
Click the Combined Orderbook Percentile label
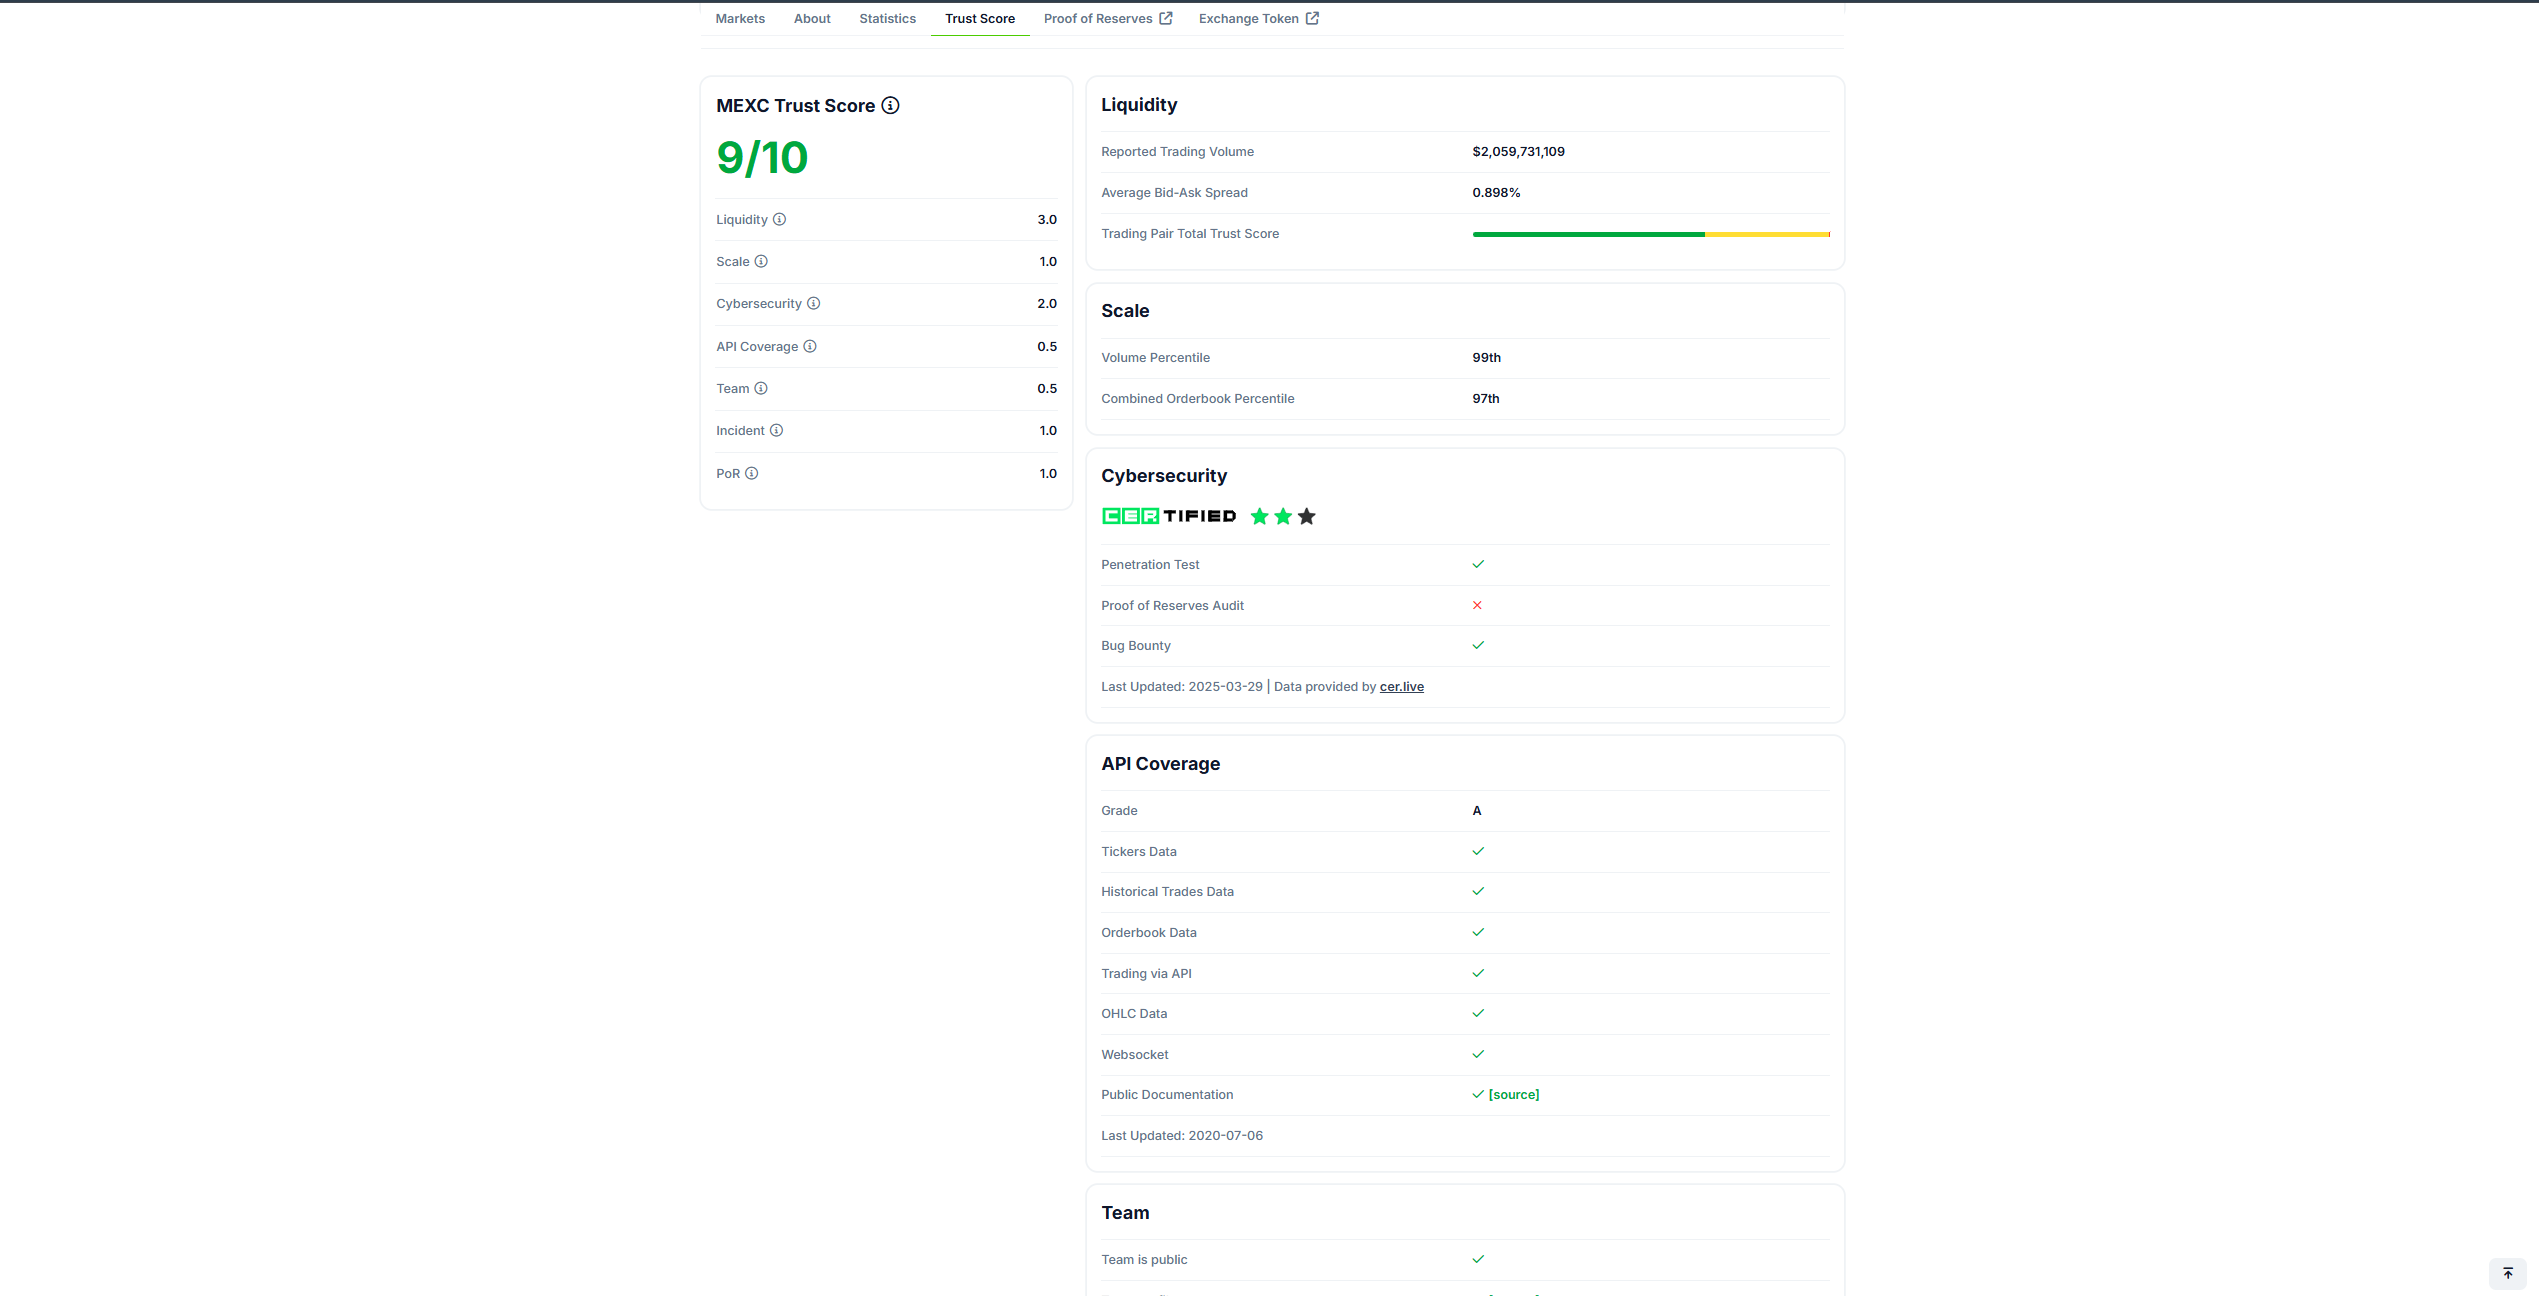click(1197, 398)
